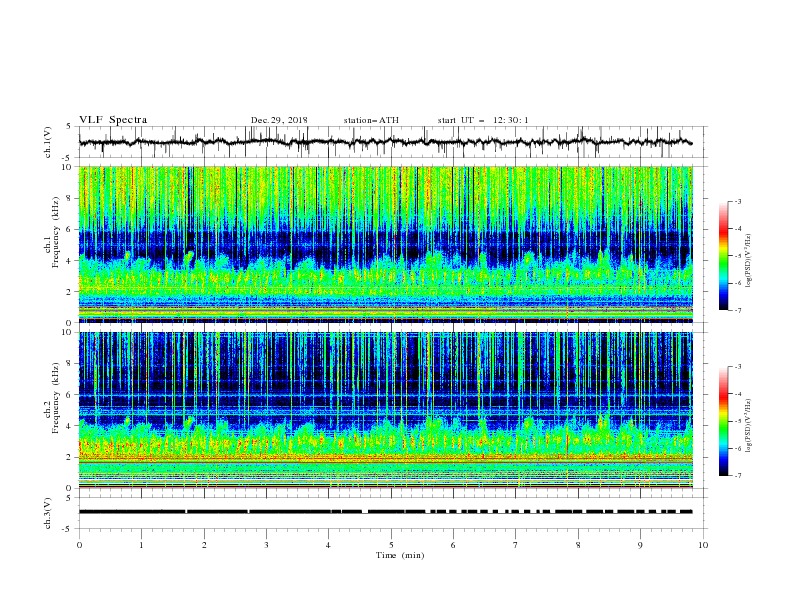792x612 pixels.
Task: Click the "ch.1(V)" waveform axis label
Action: 48,142
